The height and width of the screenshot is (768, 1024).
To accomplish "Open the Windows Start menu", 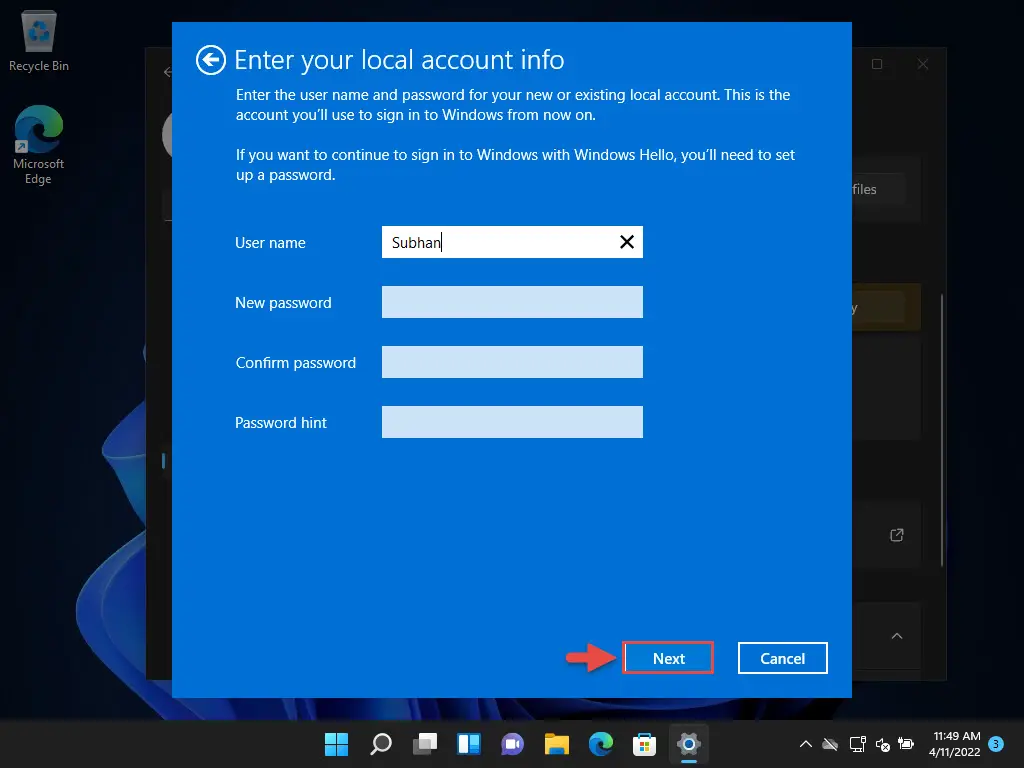I will tap(337, 744).
